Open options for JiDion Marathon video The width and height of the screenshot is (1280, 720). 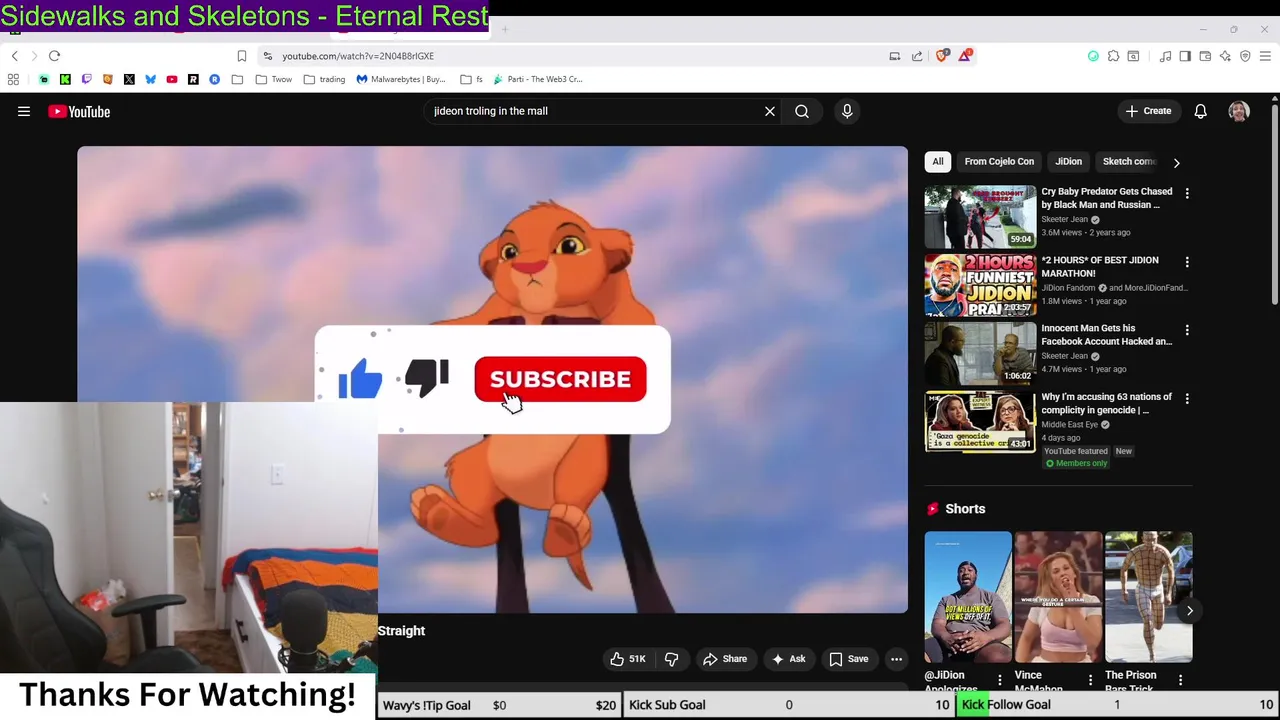(x=1187, y=262)
